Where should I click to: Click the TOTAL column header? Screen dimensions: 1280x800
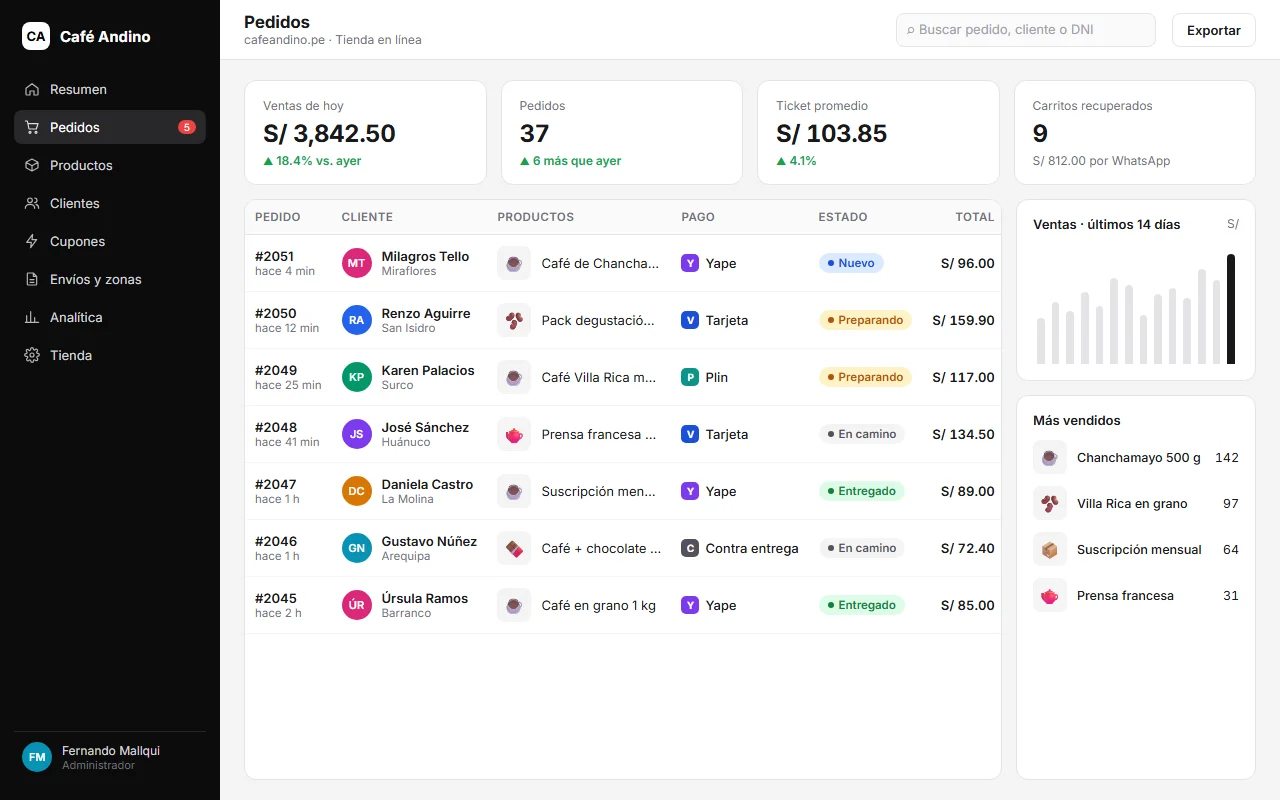point(975,217)
